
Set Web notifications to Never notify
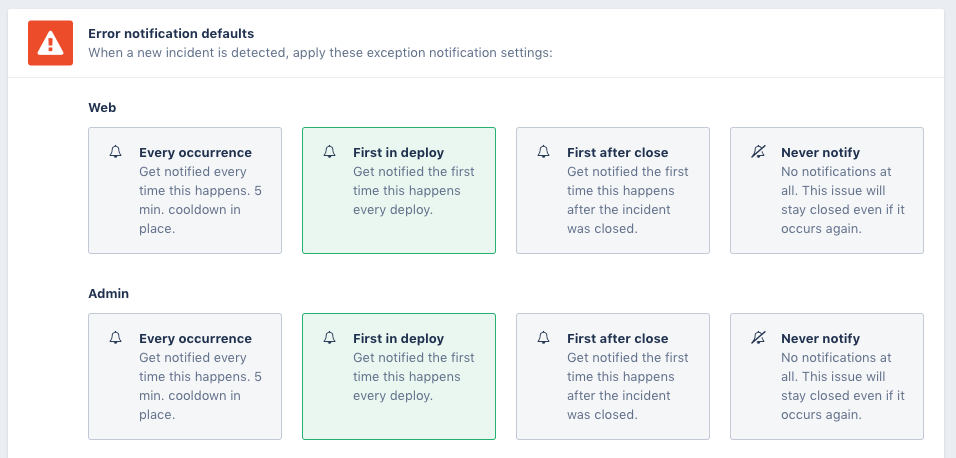827,191
